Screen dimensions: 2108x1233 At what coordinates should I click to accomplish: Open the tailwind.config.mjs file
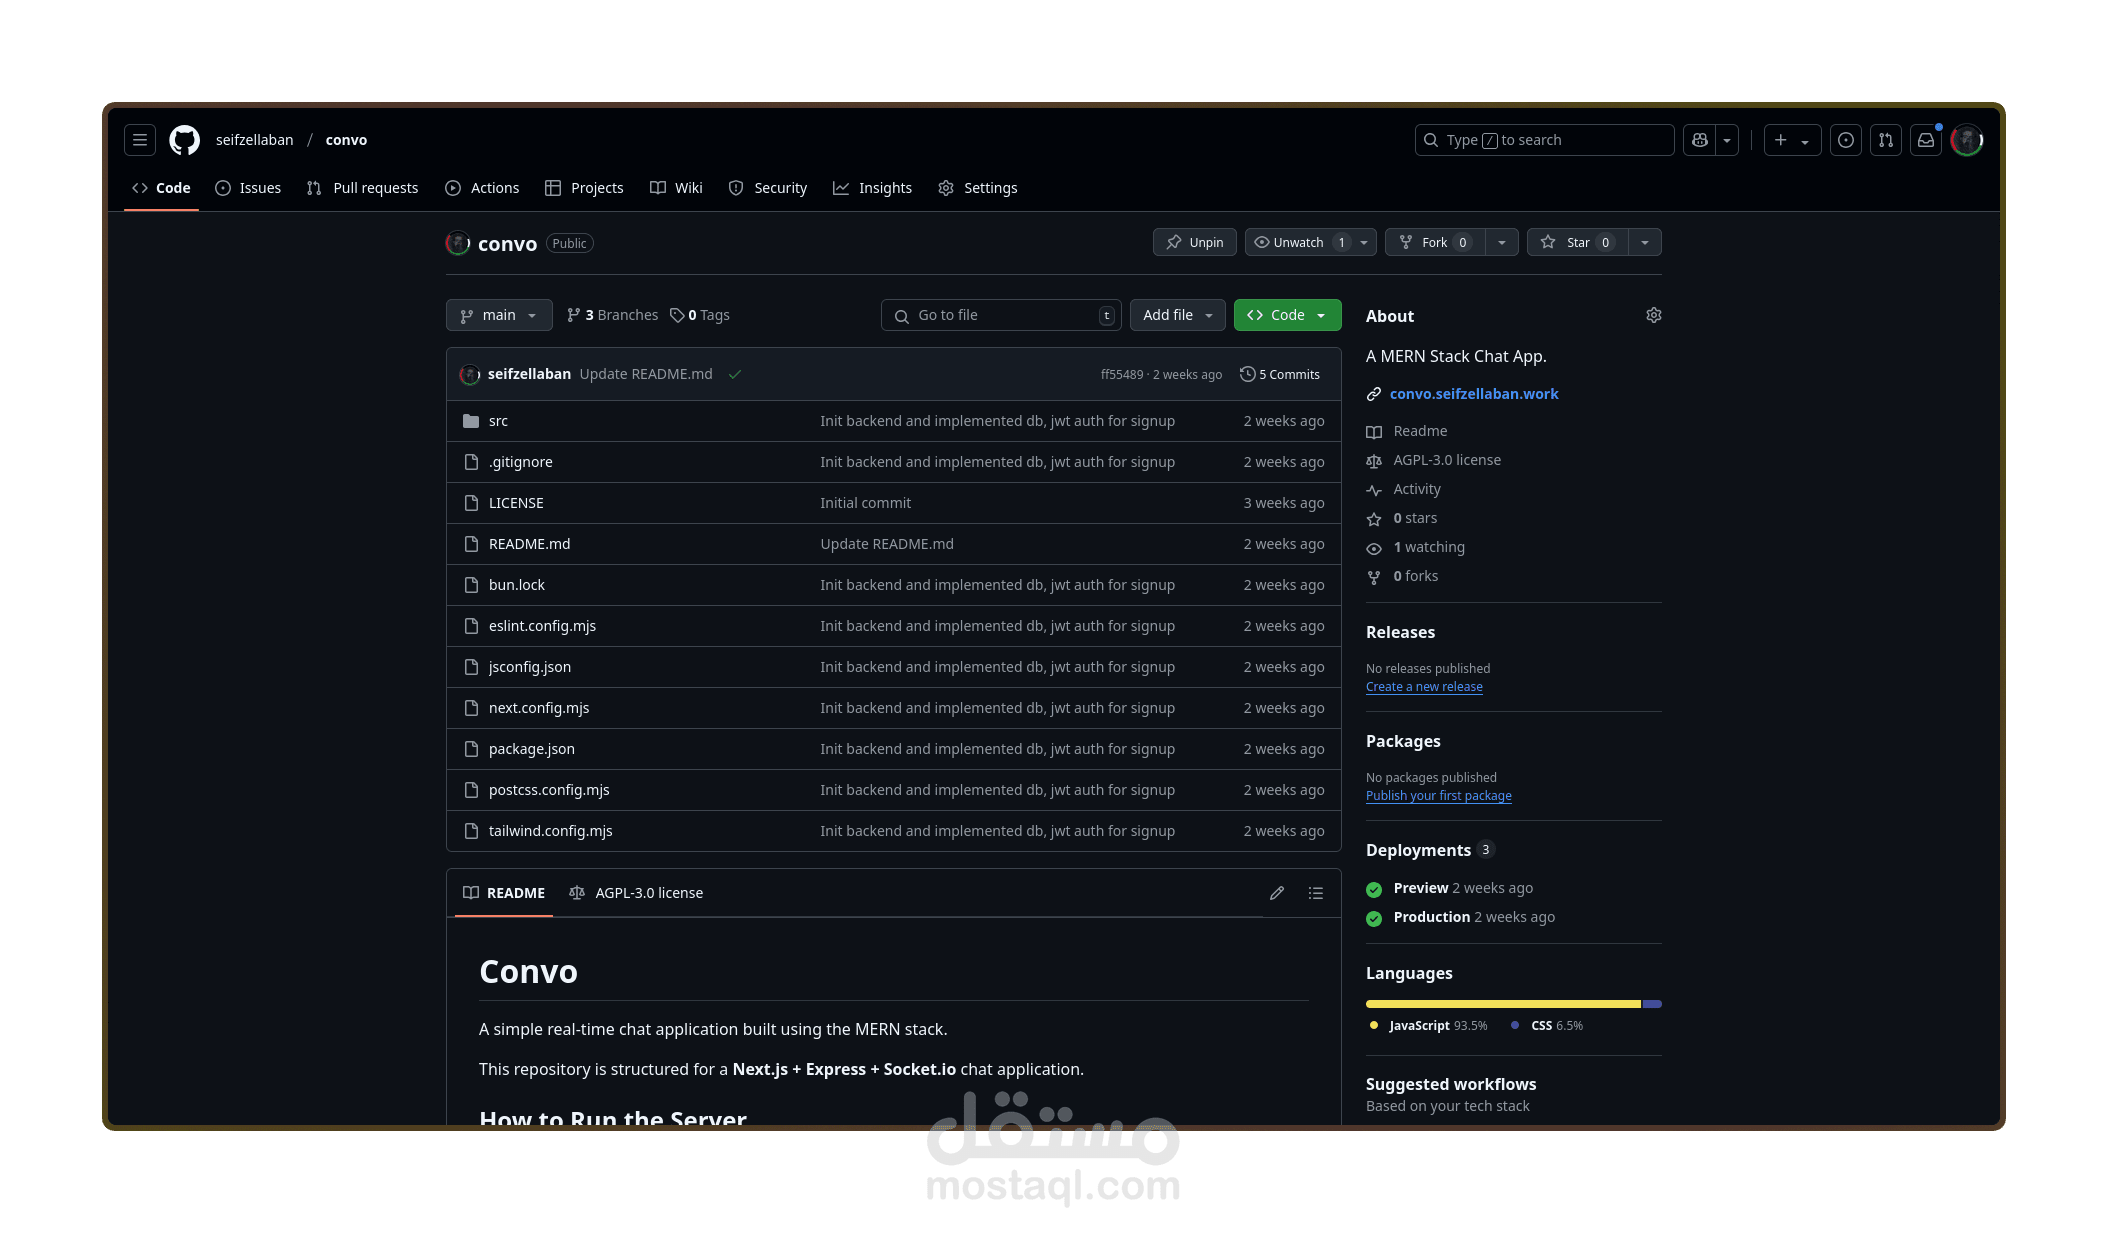click(x=551, y=831)
